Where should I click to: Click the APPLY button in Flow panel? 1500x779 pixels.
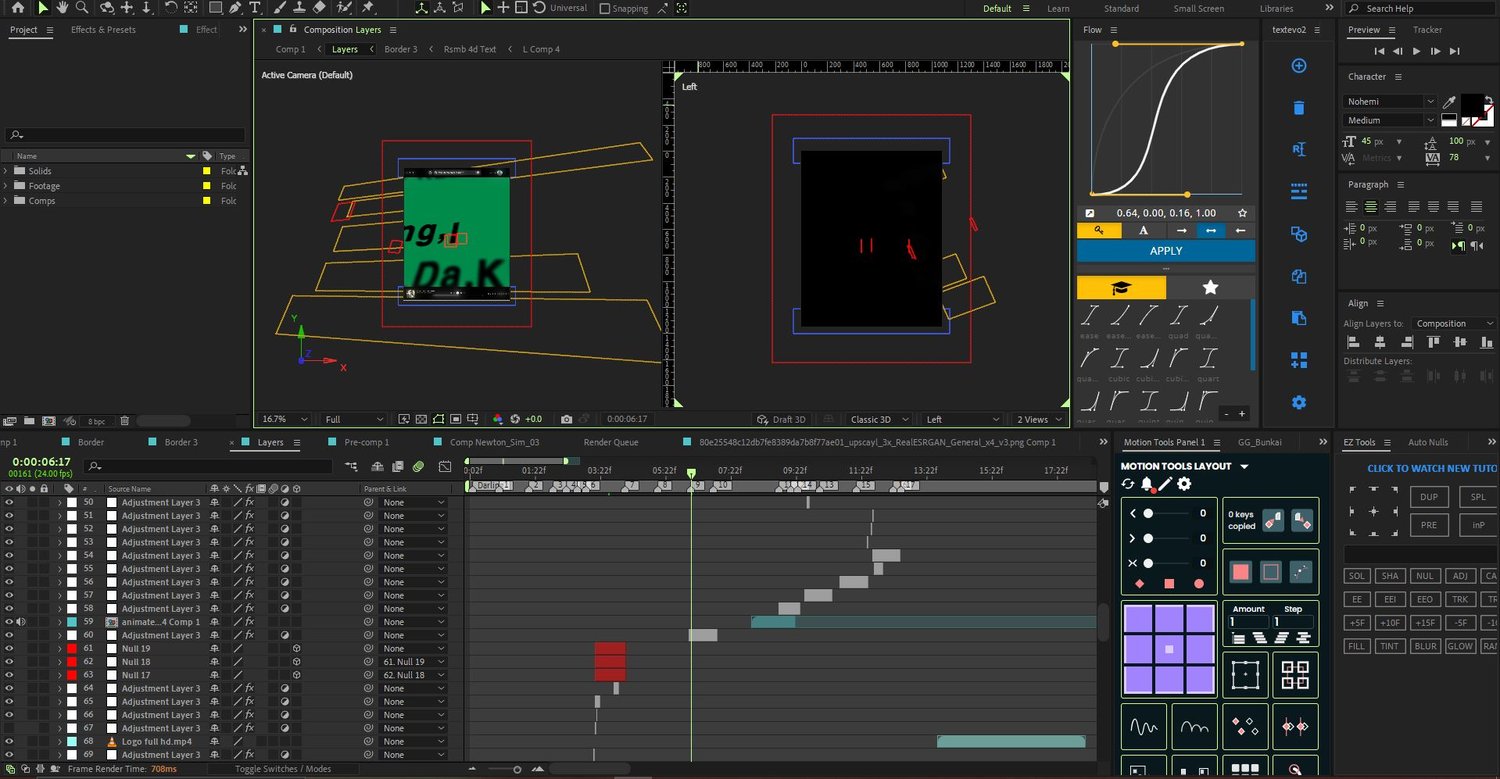click(1165, 251)
